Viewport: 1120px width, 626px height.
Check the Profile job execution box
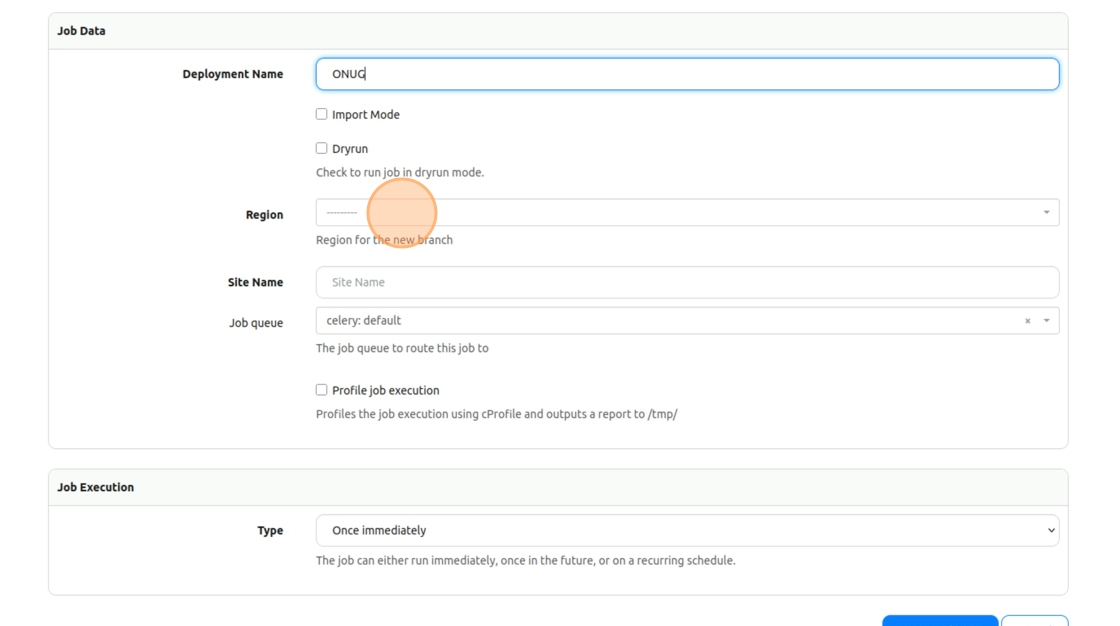click(x=322, y=390)
